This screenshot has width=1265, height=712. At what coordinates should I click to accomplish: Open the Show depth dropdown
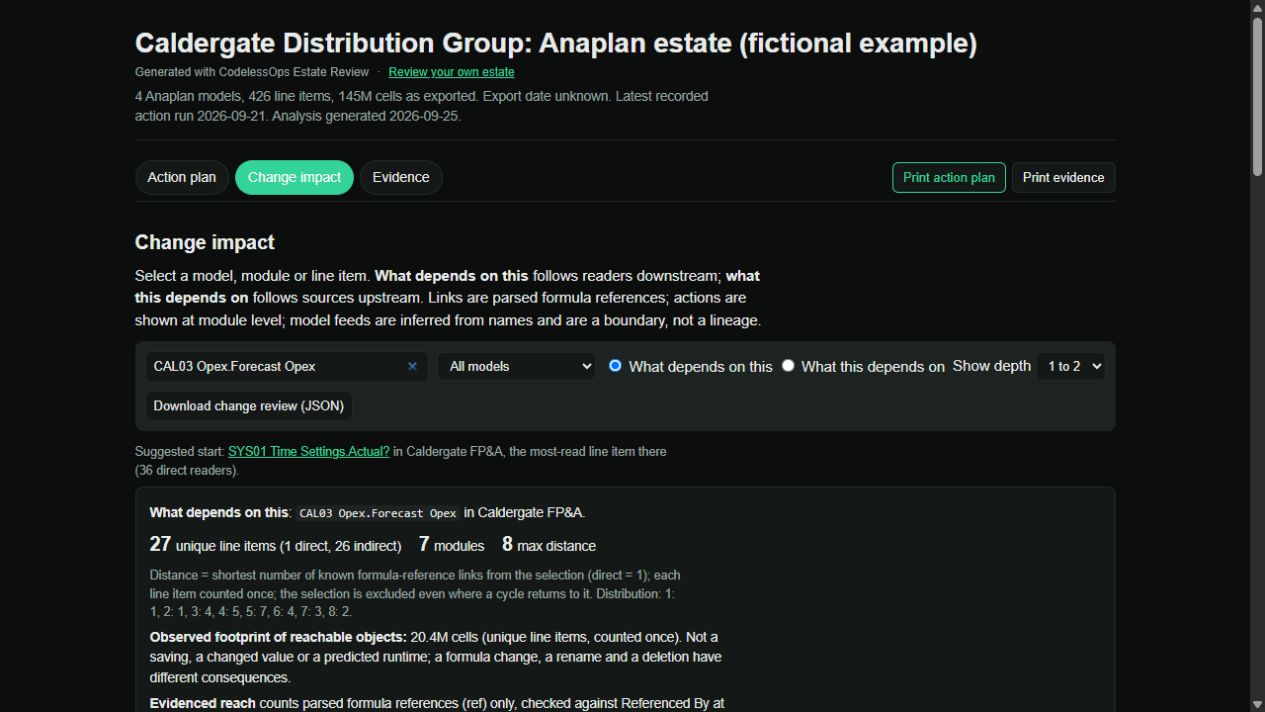click(x=1070, y=366)
